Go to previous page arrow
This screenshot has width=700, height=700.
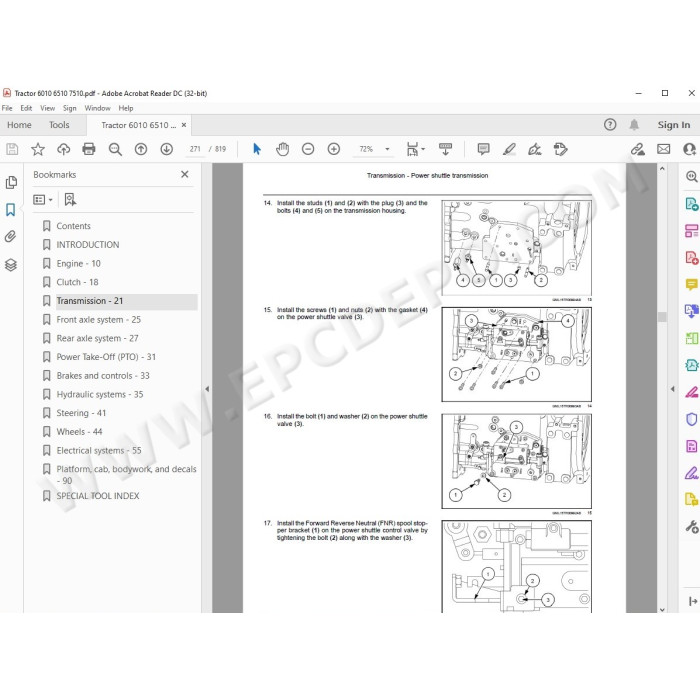pyautogui.click(x=141, y=149)
